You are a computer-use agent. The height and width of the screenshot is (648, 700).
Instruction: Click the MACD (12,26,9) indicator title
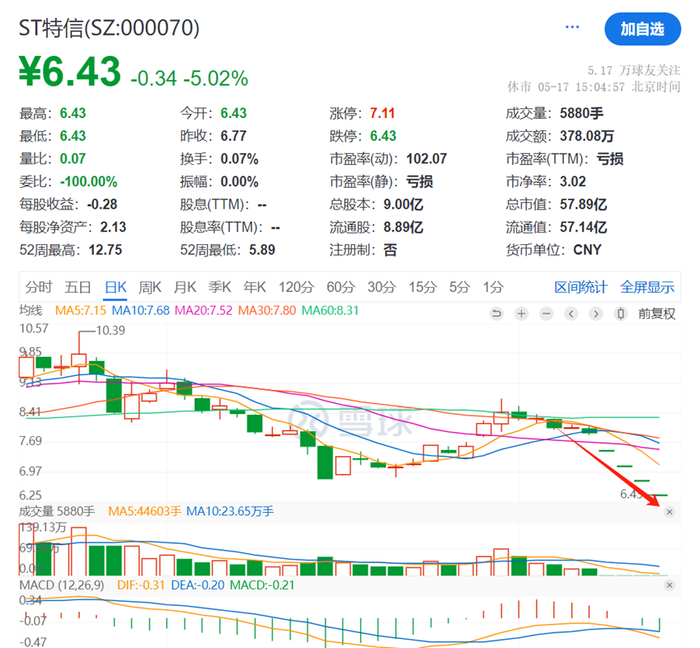62,585
